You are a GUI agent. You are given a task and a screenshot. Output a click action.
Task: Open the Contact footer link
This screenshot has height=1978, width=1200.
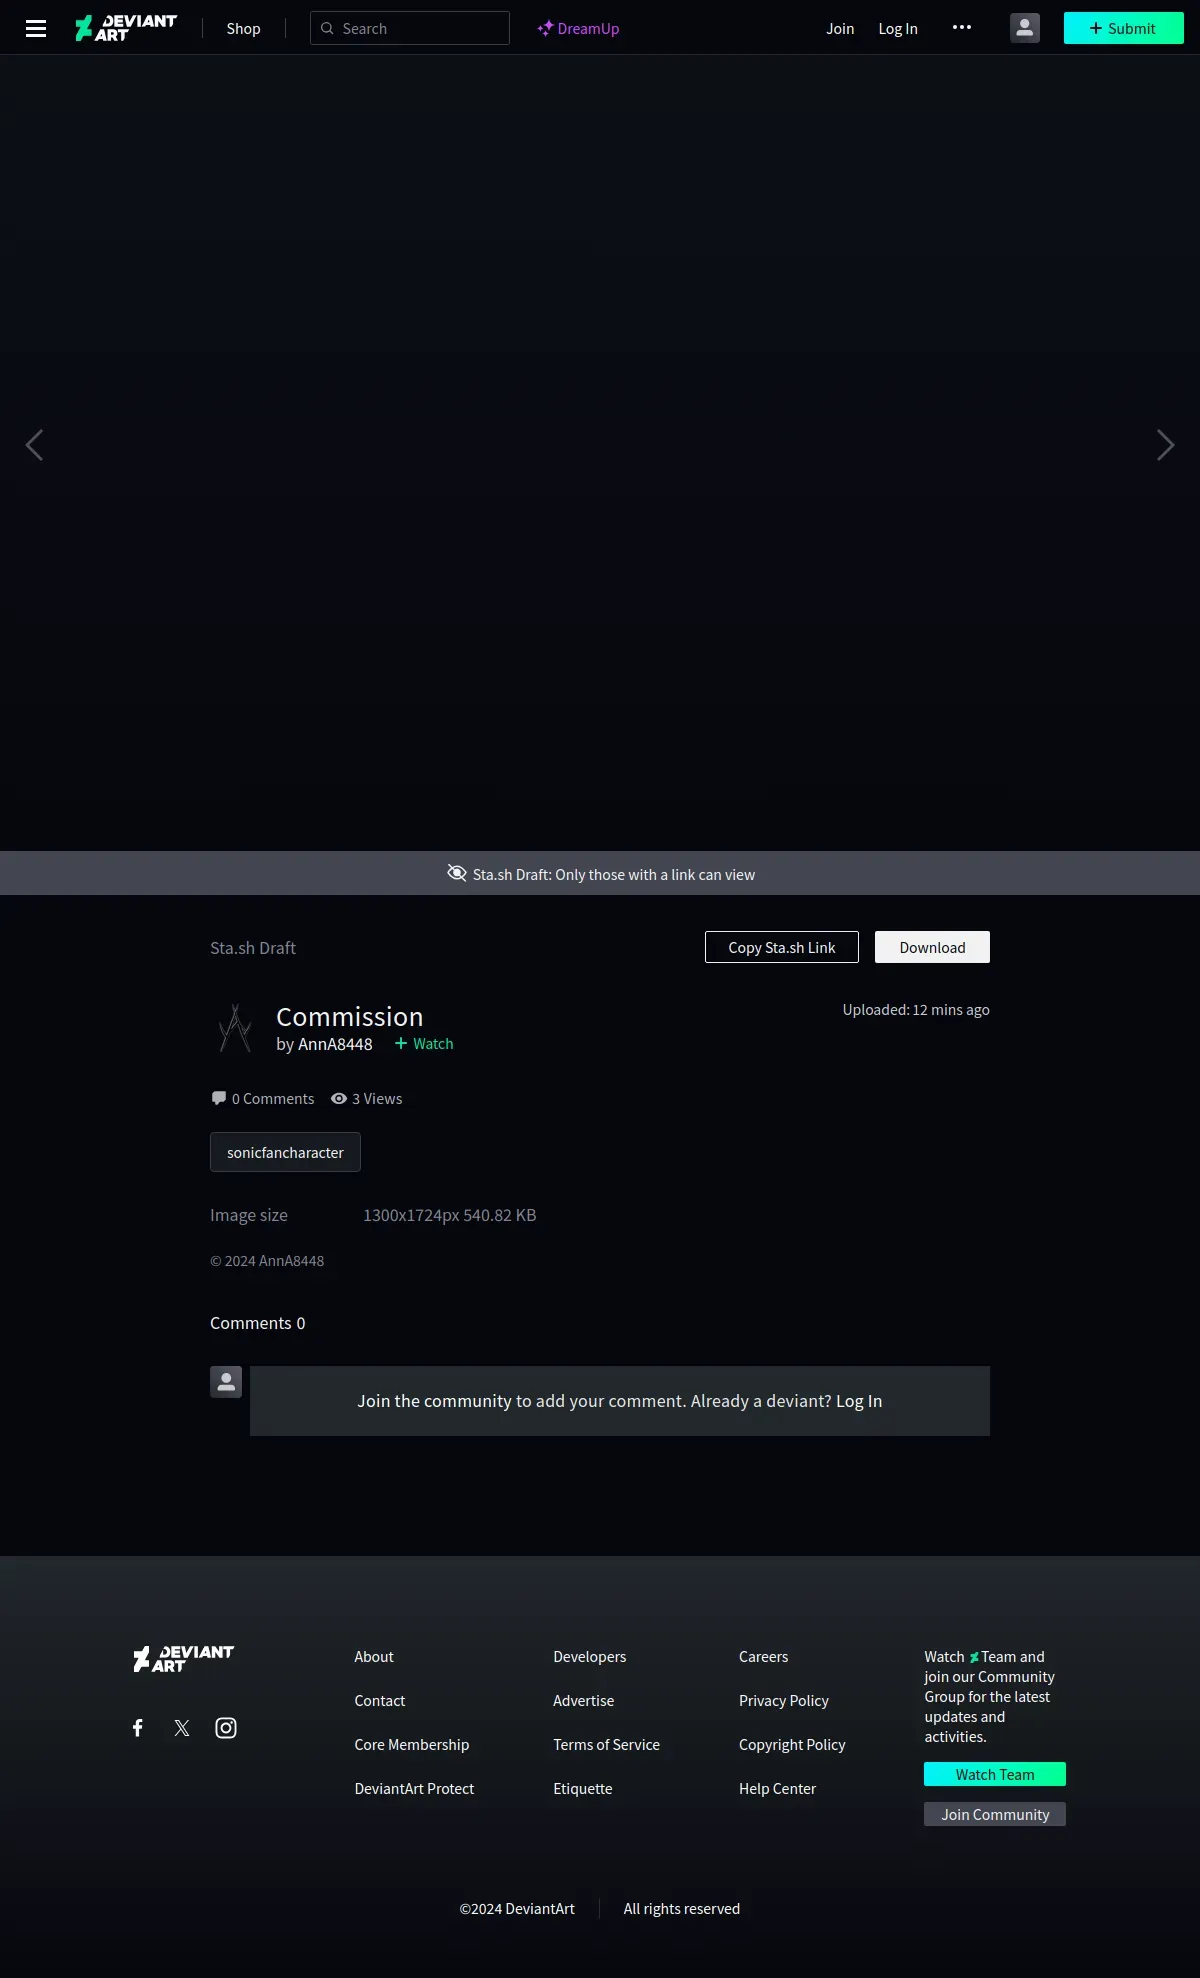click(380, 1701)
